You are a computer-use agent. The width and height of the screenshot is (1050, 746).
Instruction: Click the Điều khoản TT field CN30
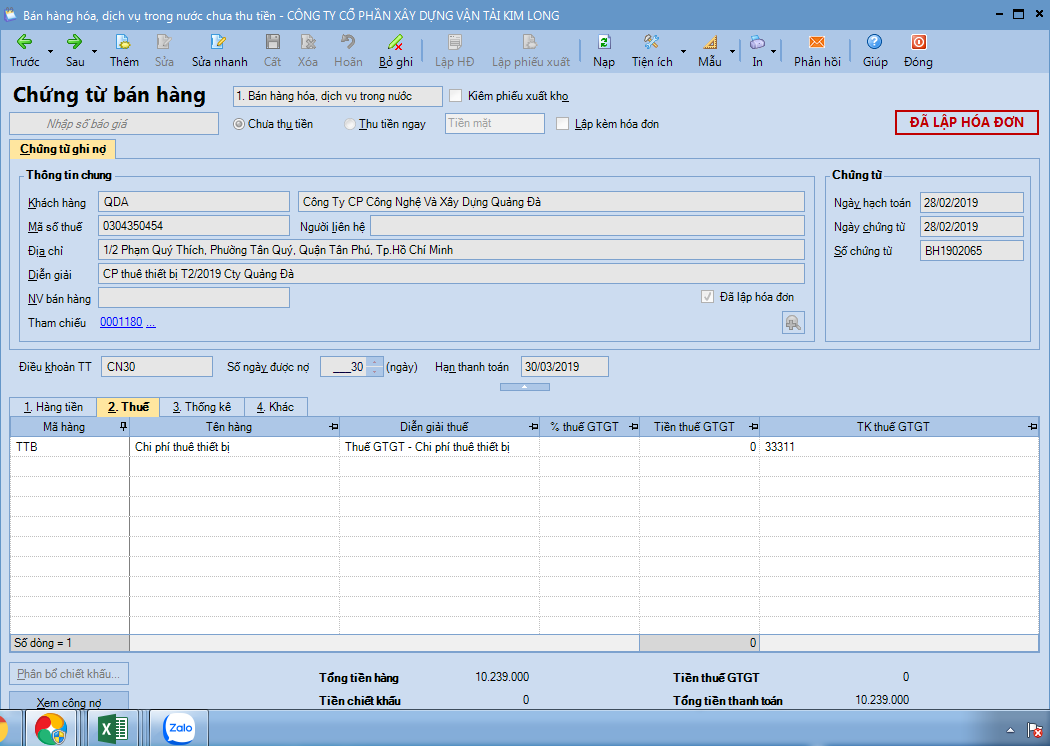pos(157,367)
